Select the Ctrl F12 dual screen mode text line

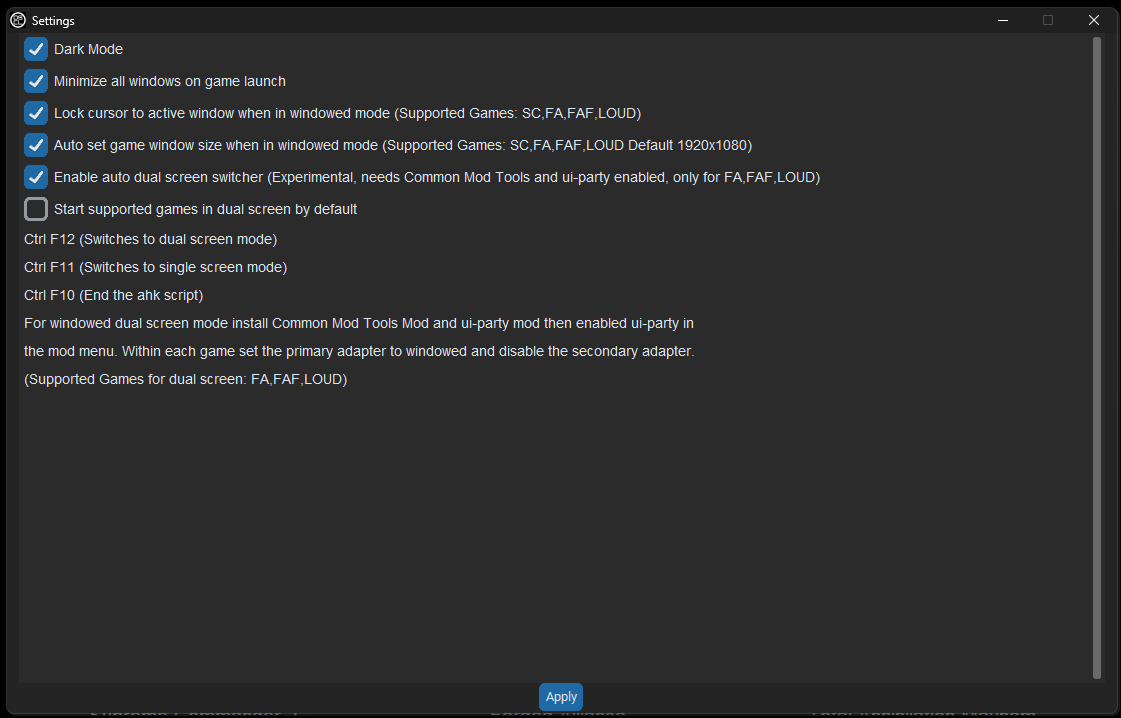(151, 239)
